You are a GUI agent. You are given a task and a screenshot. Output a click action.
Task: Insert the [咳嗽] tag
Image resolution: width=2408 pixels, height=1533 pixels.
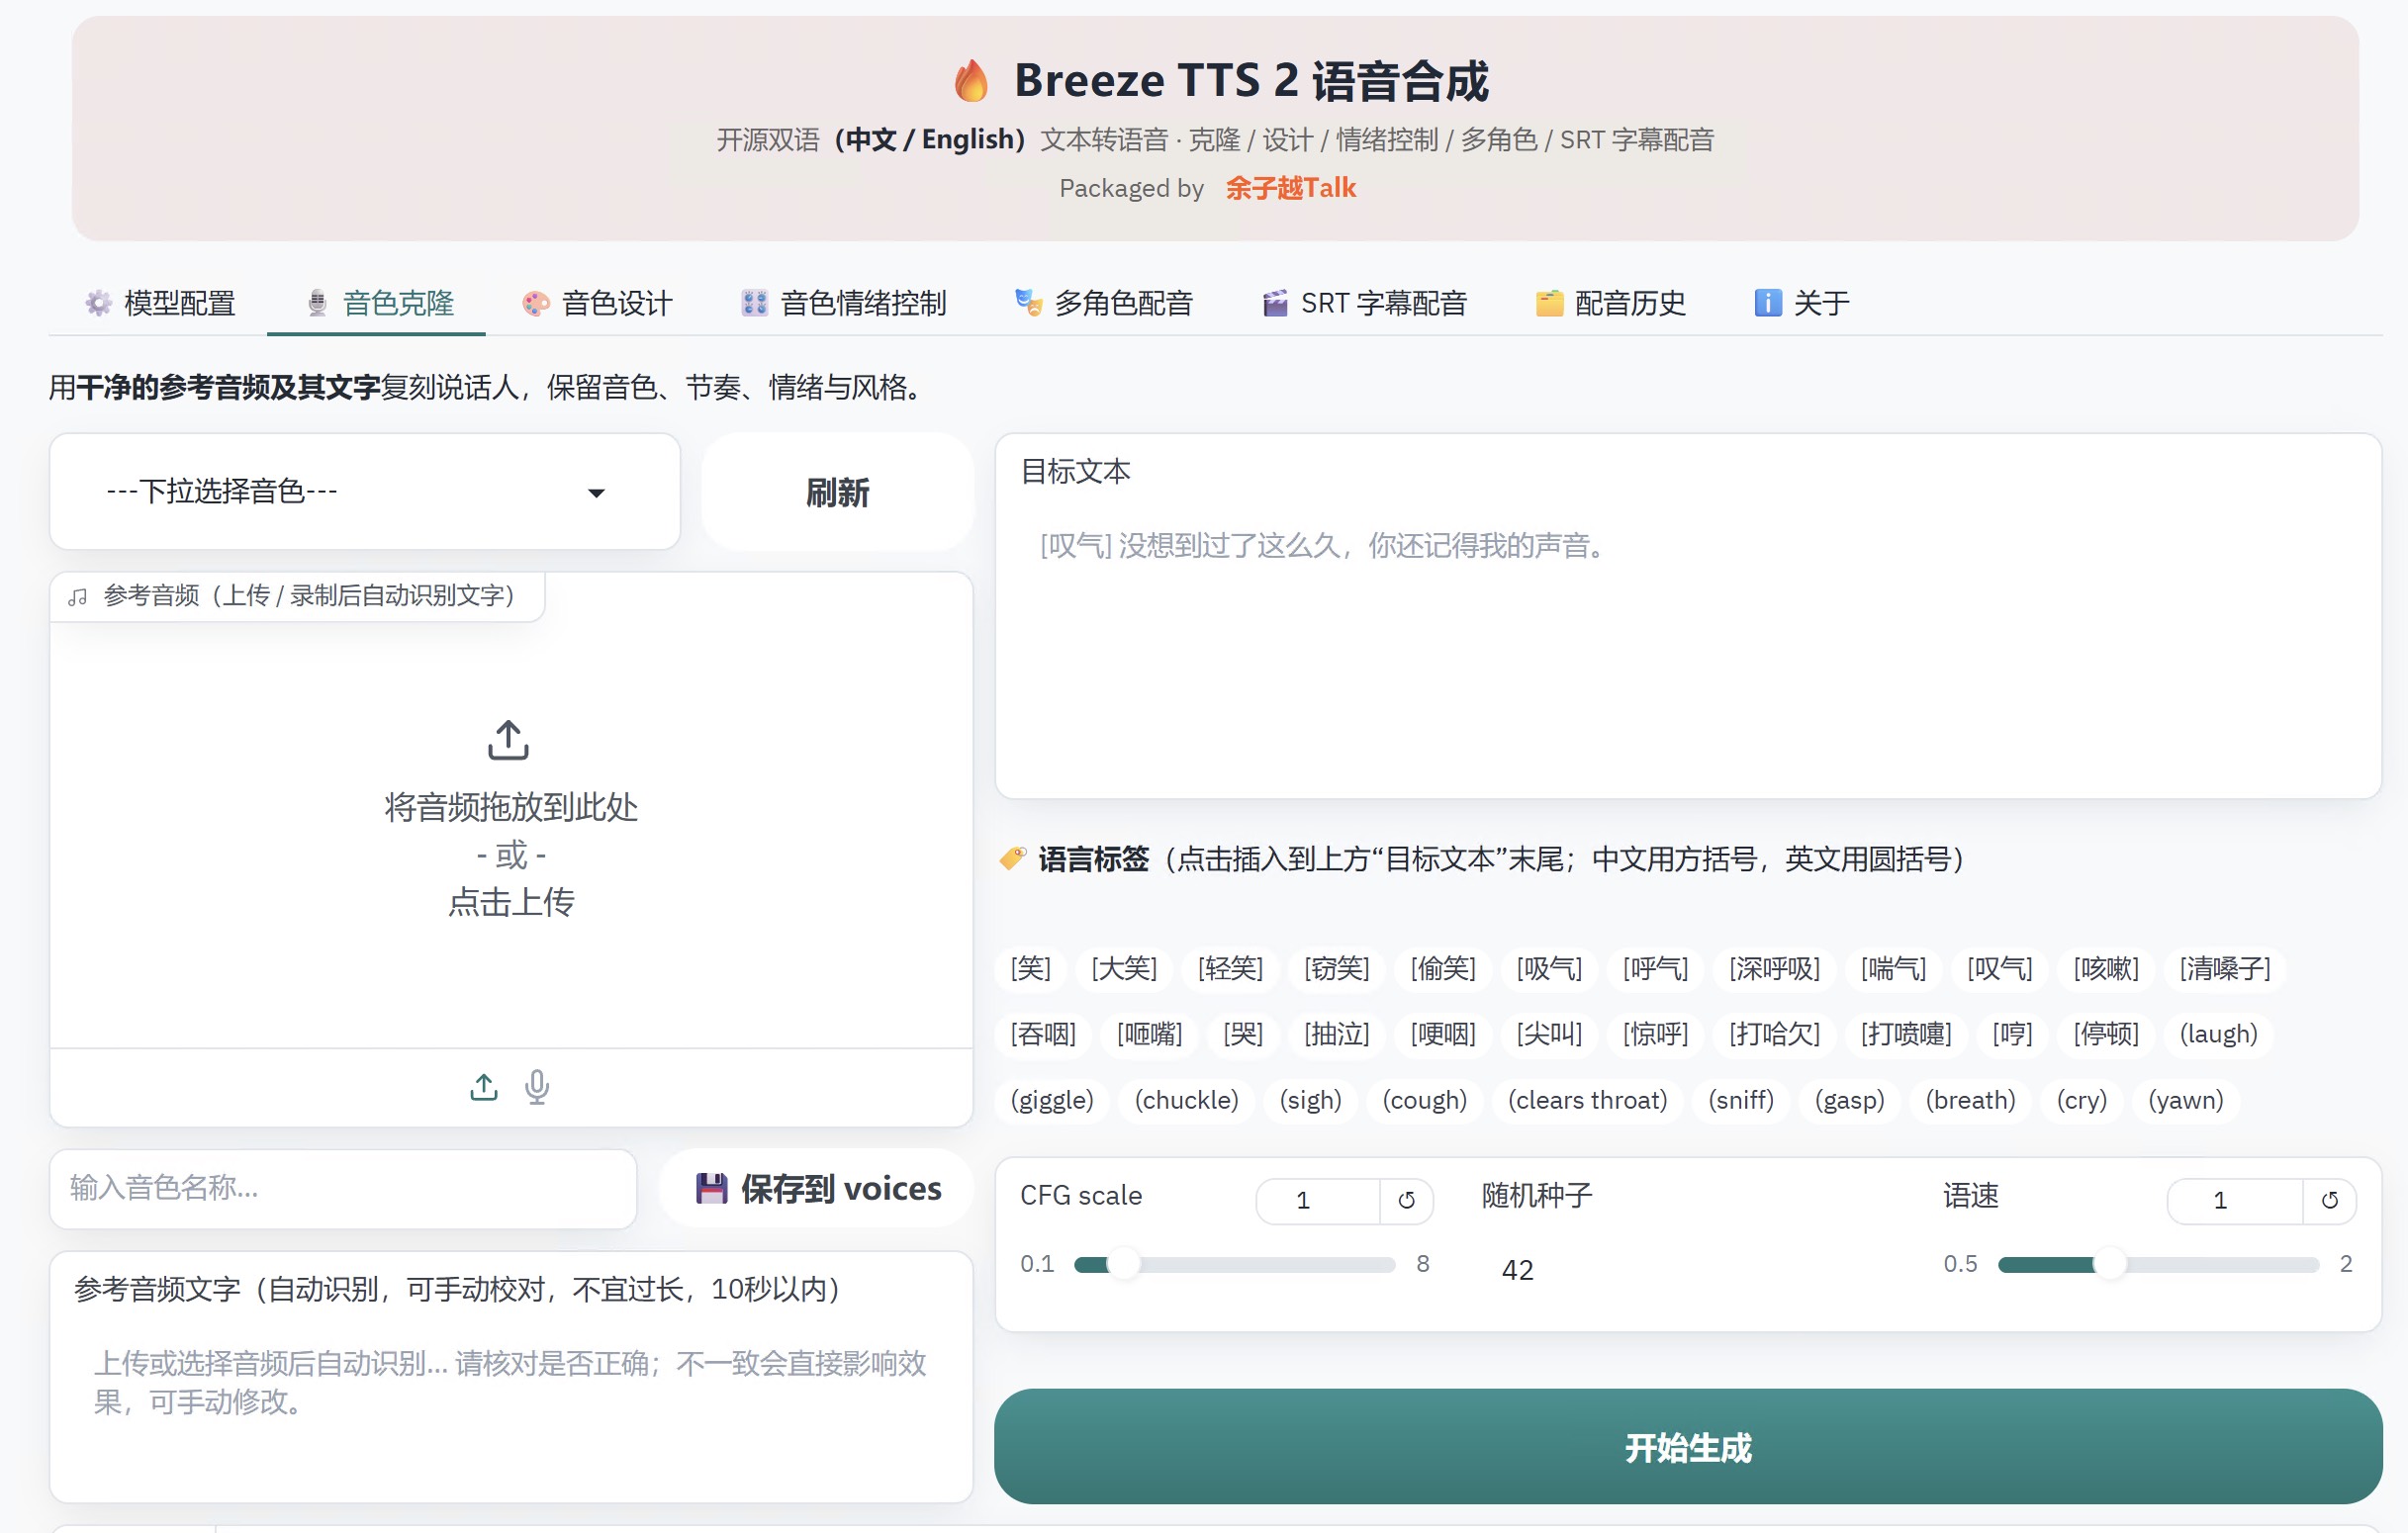[2106, 968]
